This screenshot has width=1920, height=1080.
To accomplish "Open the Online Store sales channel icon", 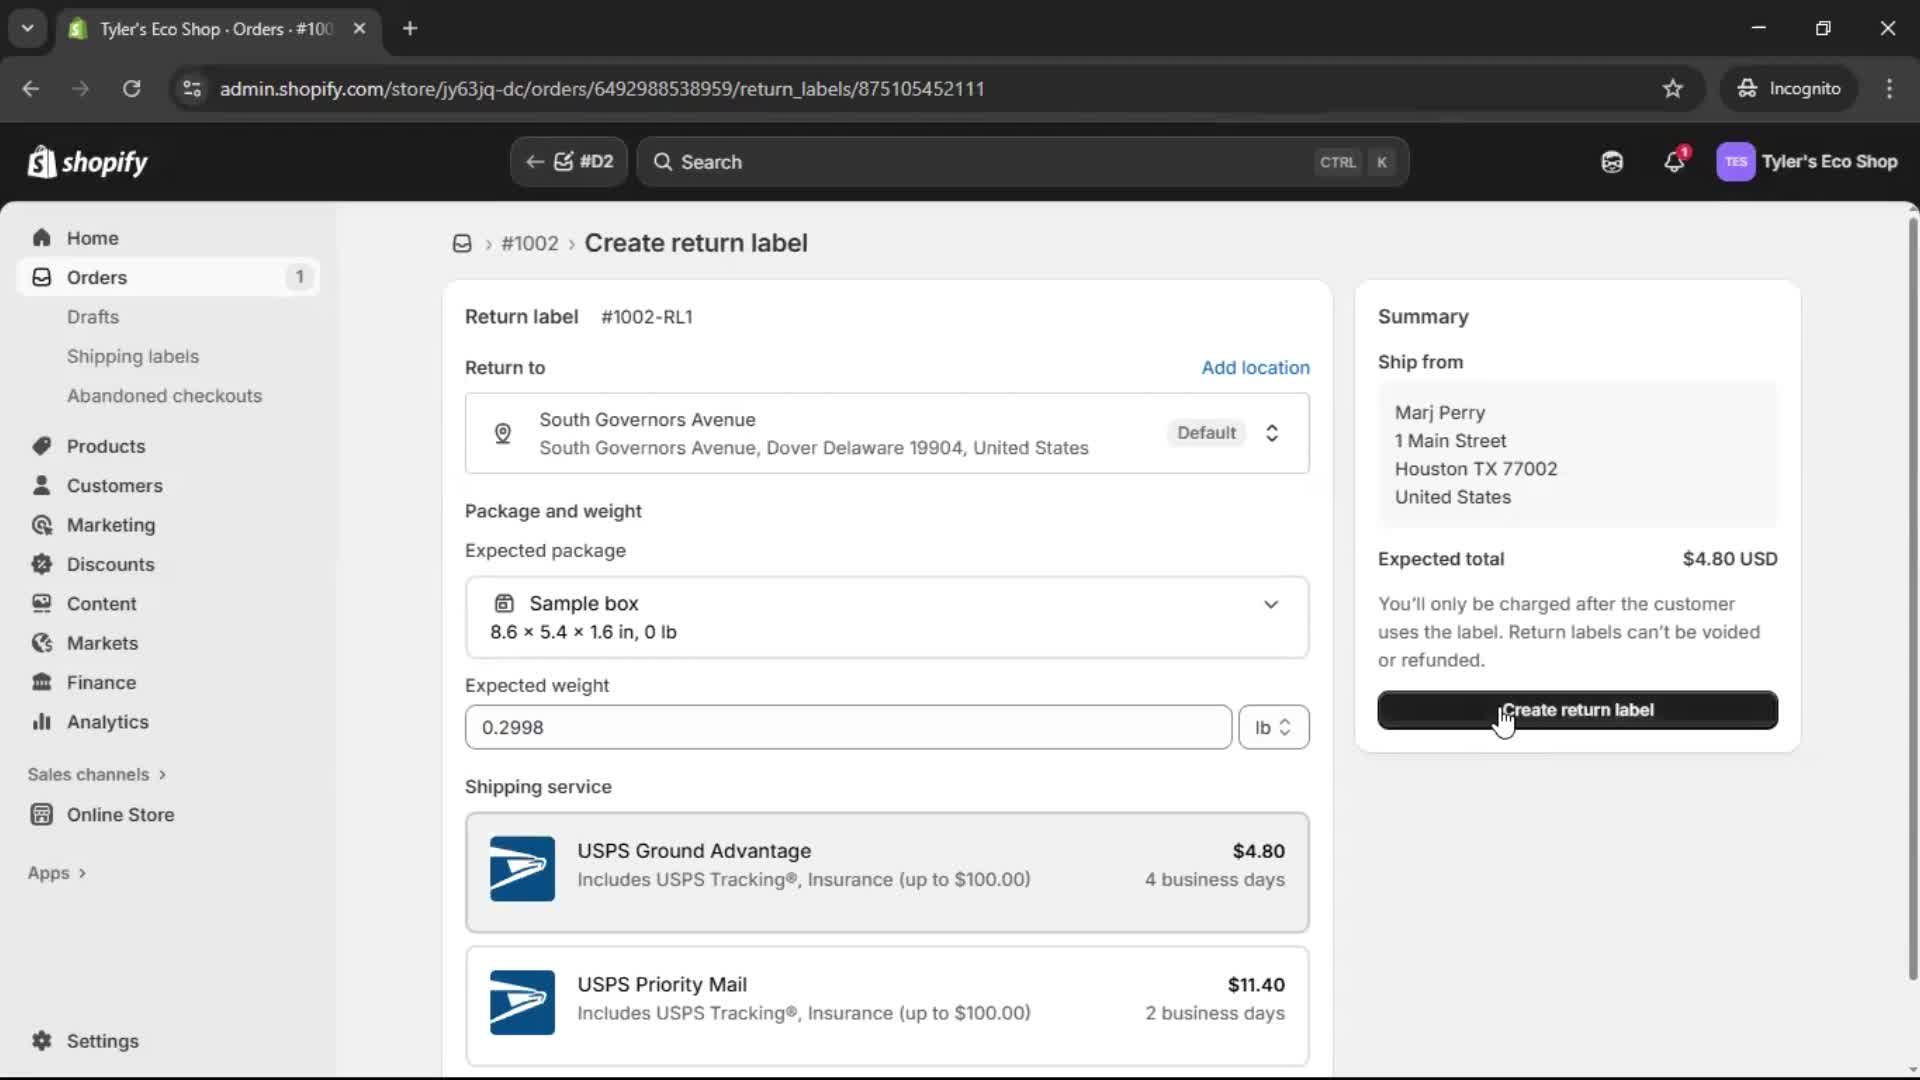I will [x=40, y=814].
